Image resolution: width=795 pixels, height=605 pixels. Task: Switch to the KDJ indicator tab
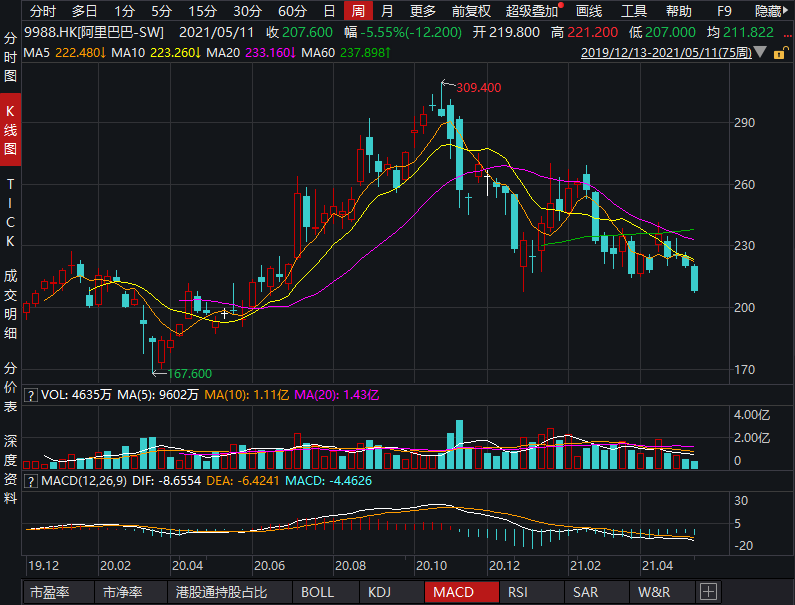click(x=379, y=592)
